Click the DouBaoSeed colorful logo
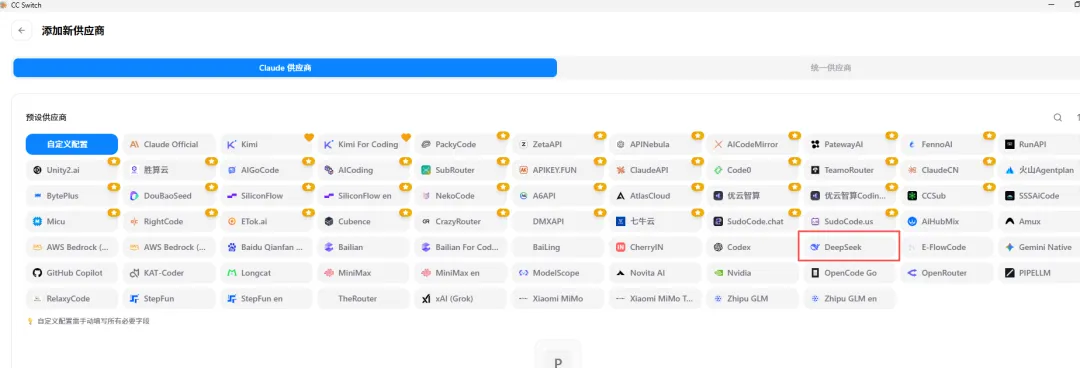Image resolution: width=1080 pixels, height=368 pixels. pos(134,196)
